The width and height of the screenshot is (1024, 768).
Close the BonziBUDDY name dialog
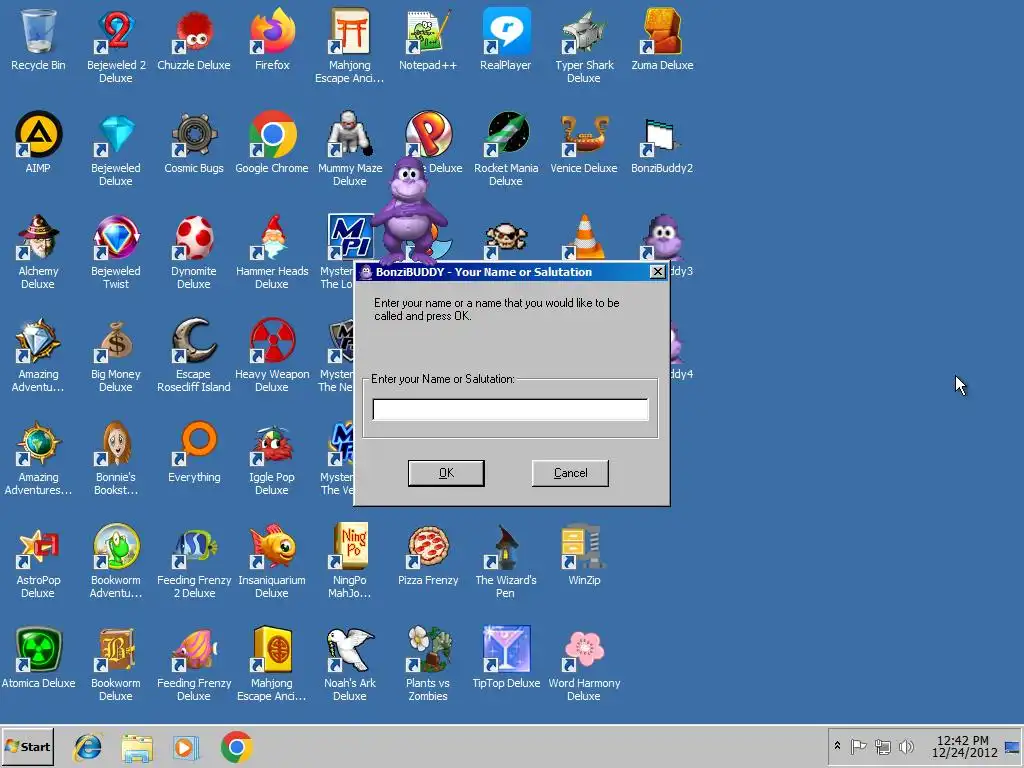pyautogui.click(x=658, y=272)
